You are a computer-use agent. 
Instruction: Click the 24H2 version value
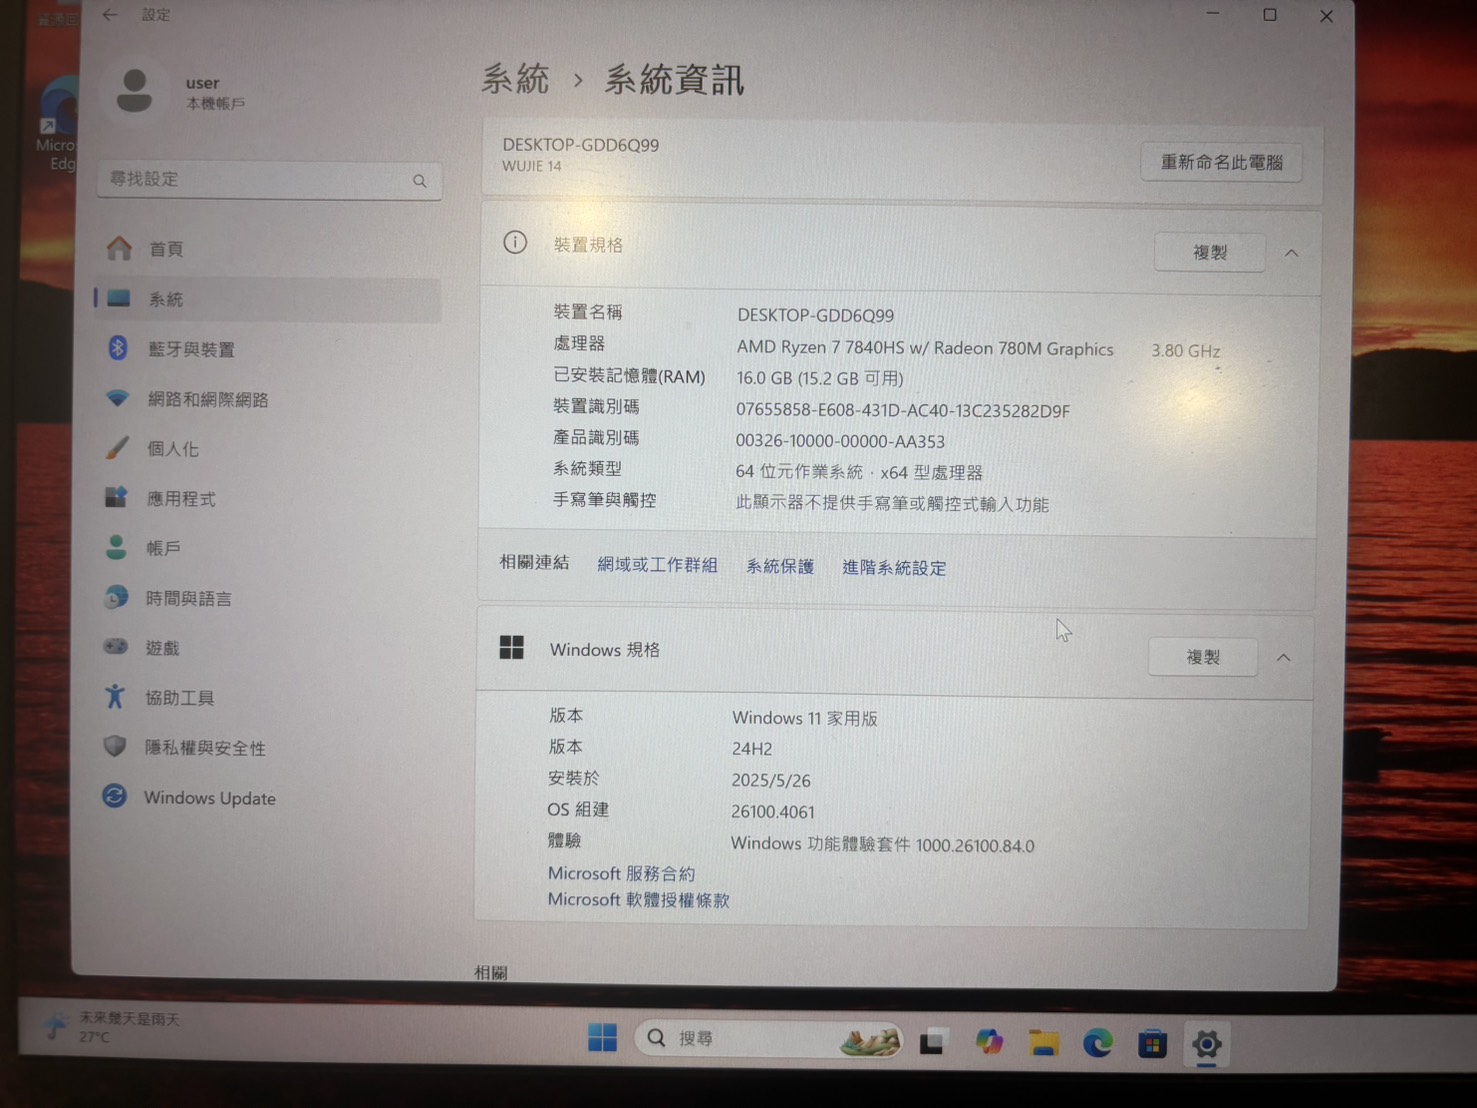(752, 749)
